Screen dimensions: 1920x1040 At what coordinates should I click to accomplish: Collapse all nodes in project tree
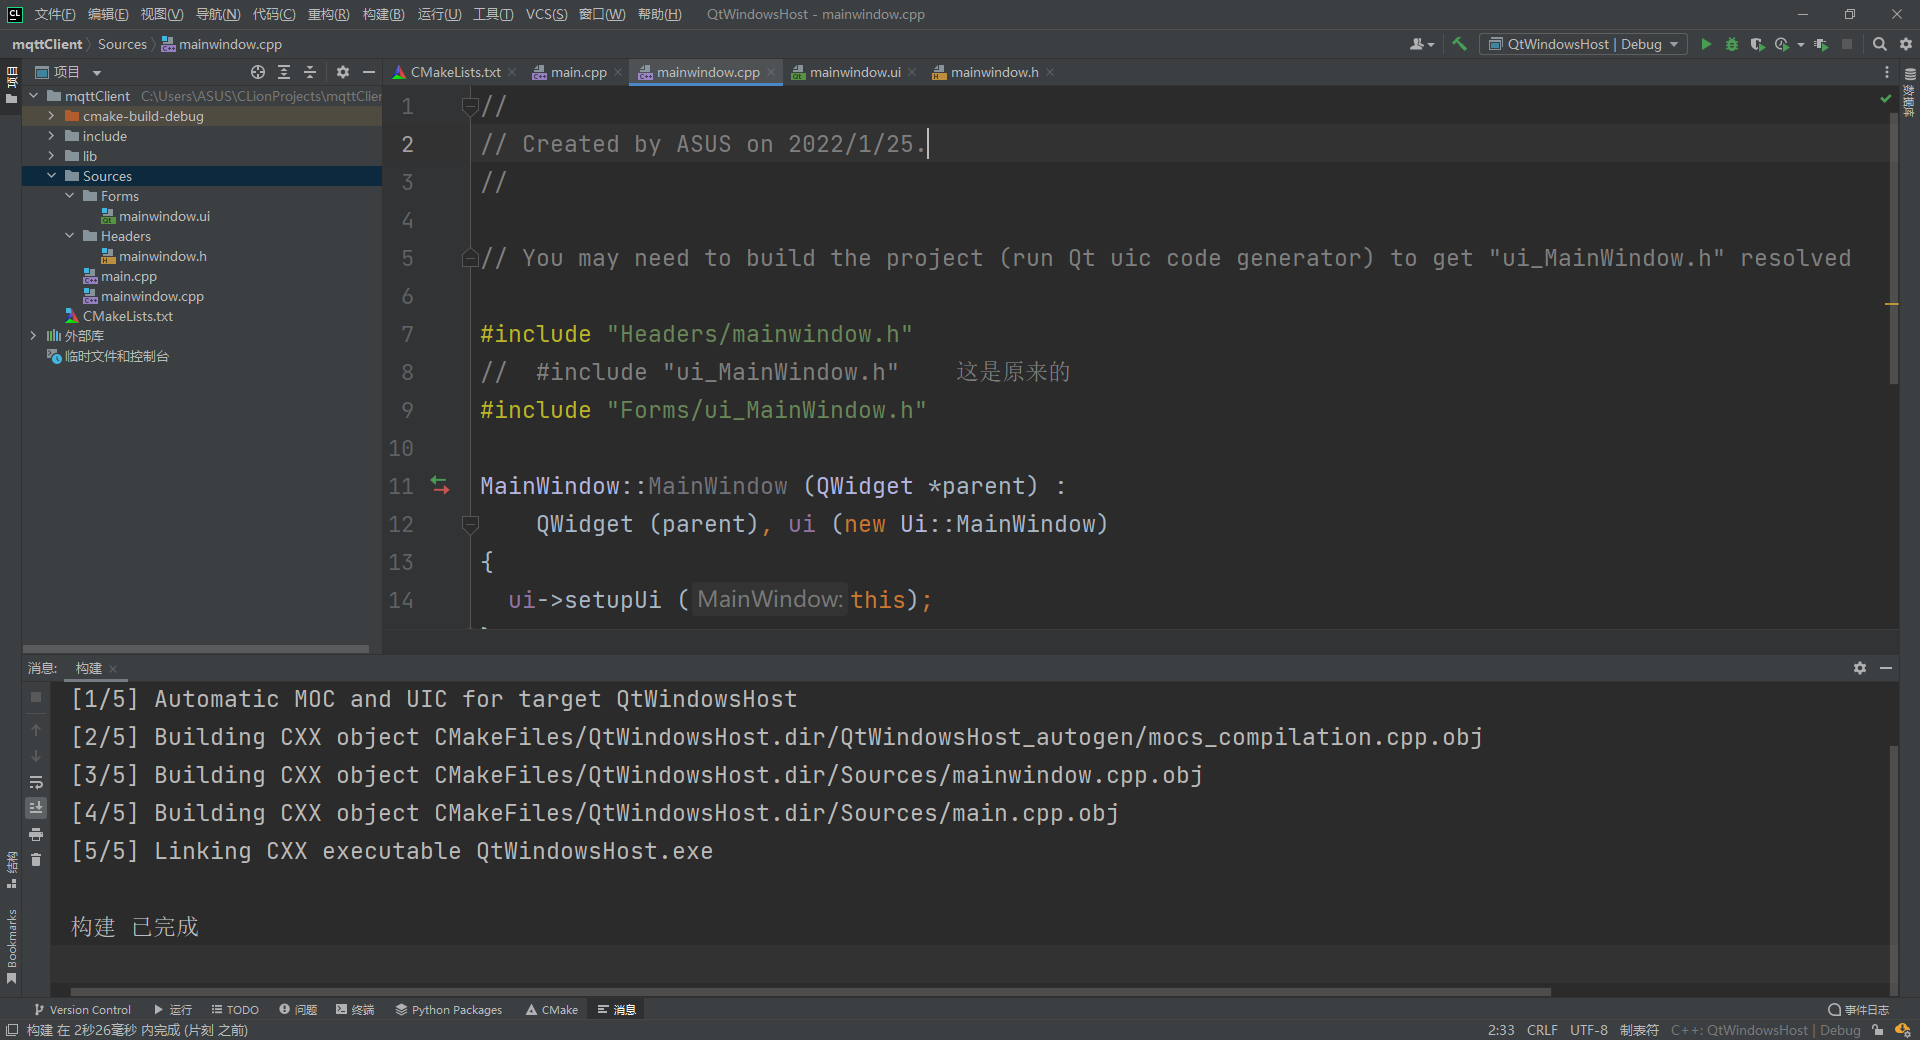tap(310, 72)
